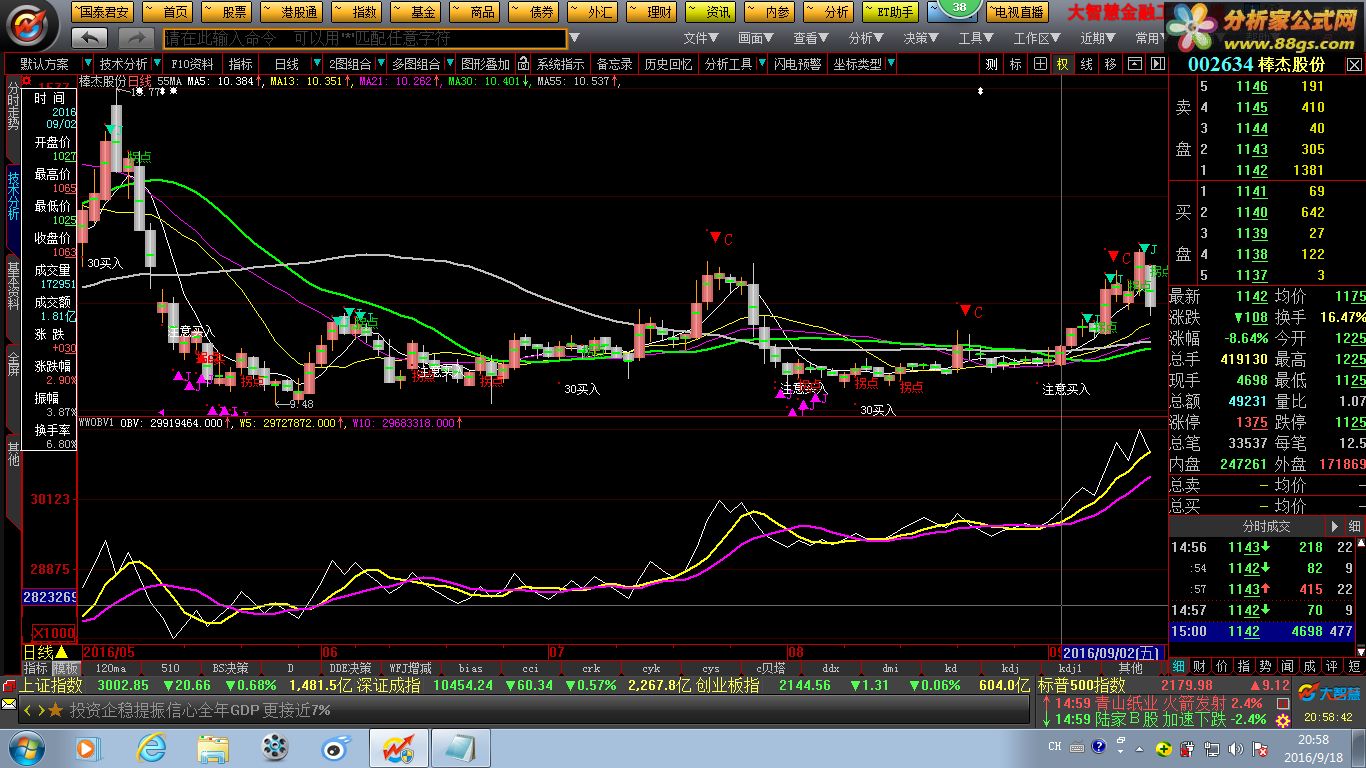Click the 线 line drawing tool
The image size is (1366, 768).
coord(1086,63)
